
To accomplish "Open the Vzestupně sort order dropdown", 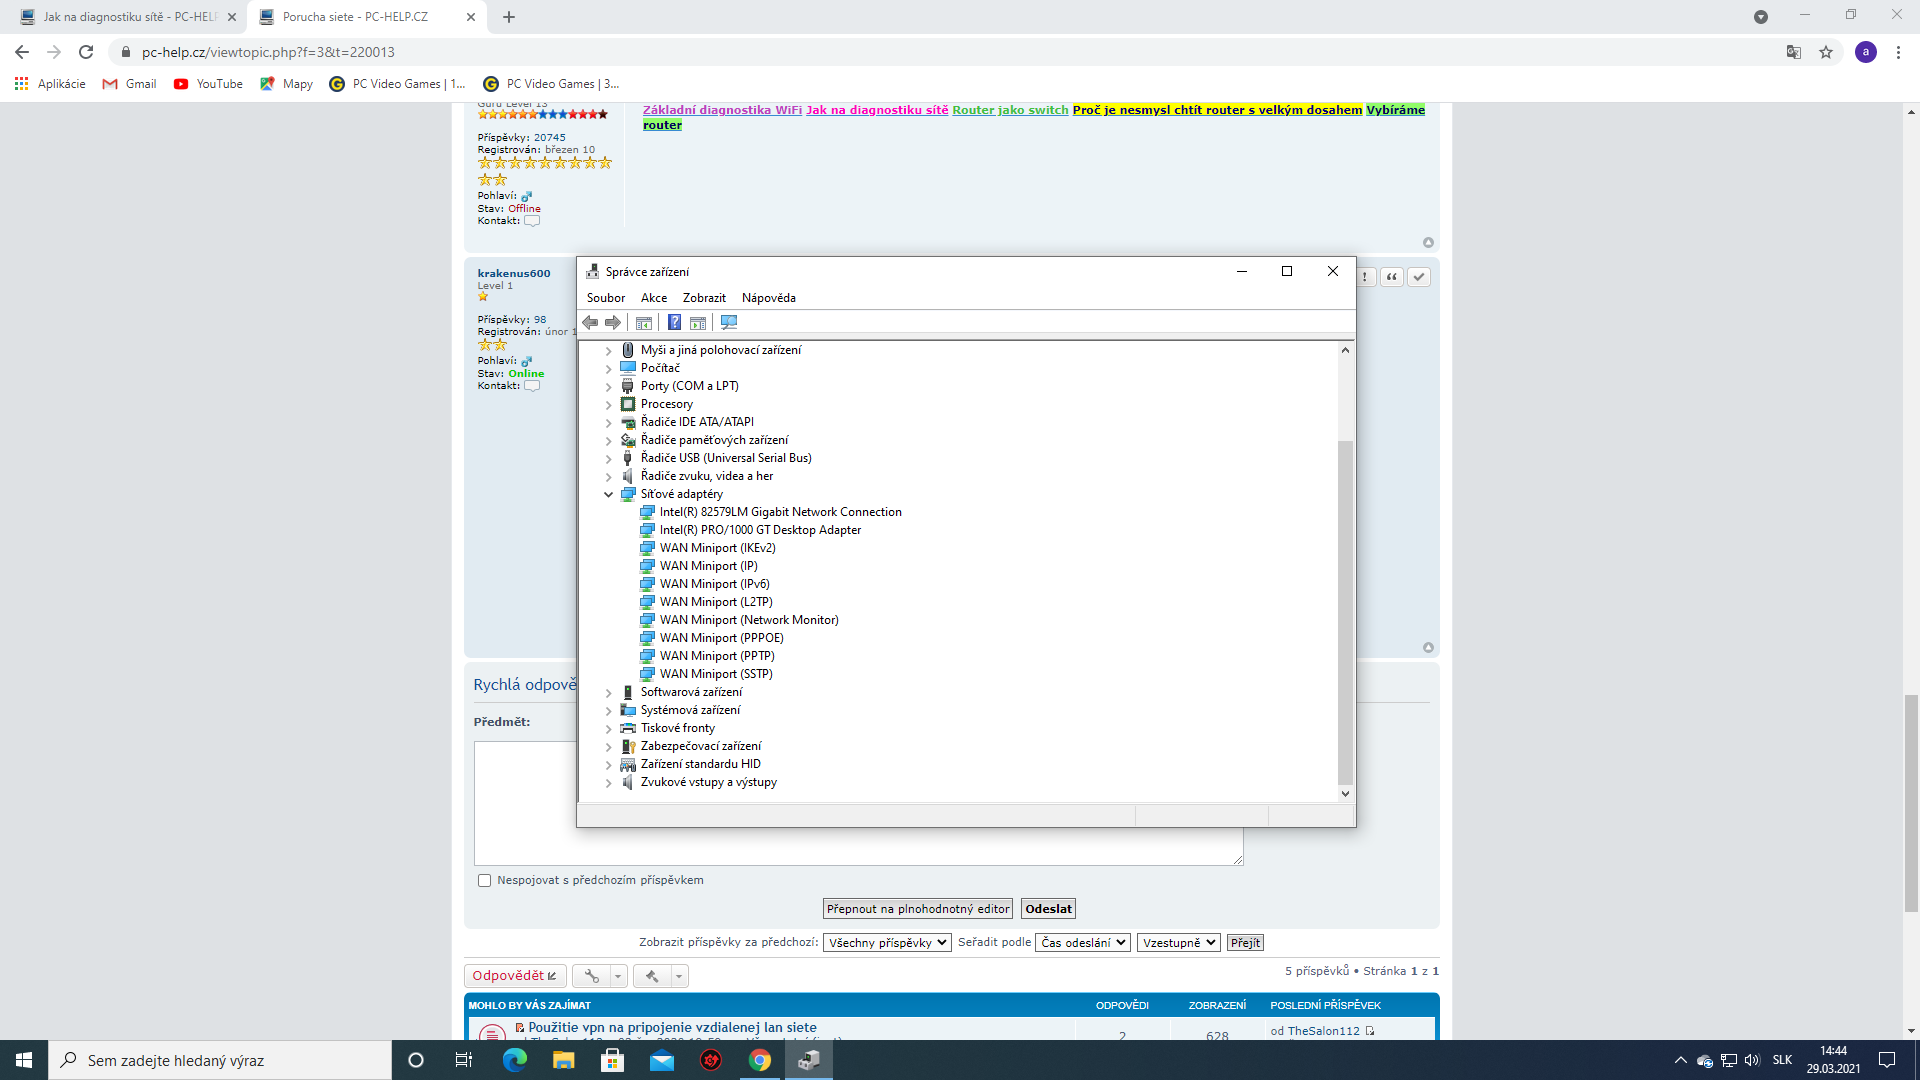I will [x=1178, y=943].
